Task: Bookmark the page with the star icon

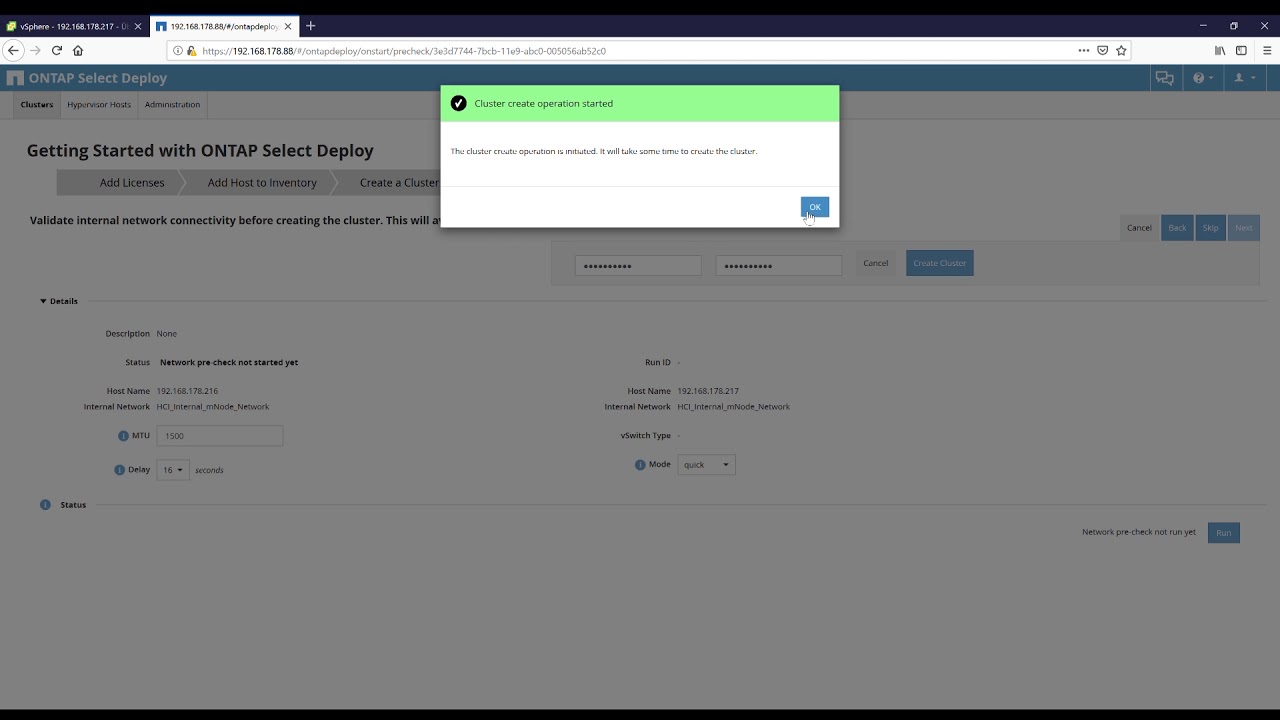Action: point(1121,50)
